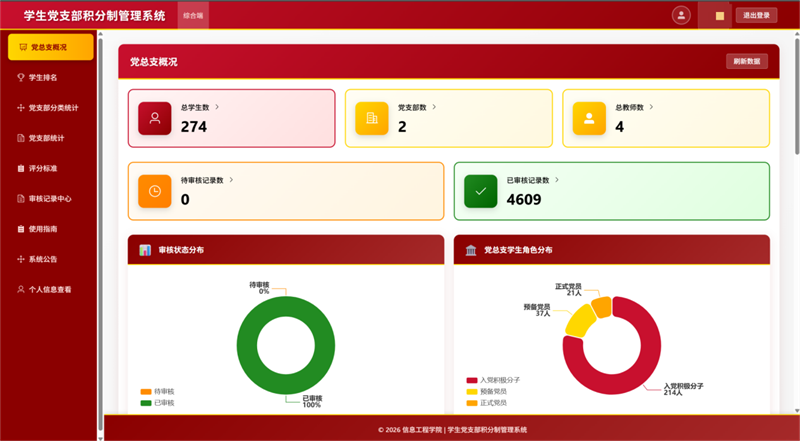Go to 审核记录中心 in the sidebar
Viewport: 800px width, 441px height.
click(x=50, y=198)
